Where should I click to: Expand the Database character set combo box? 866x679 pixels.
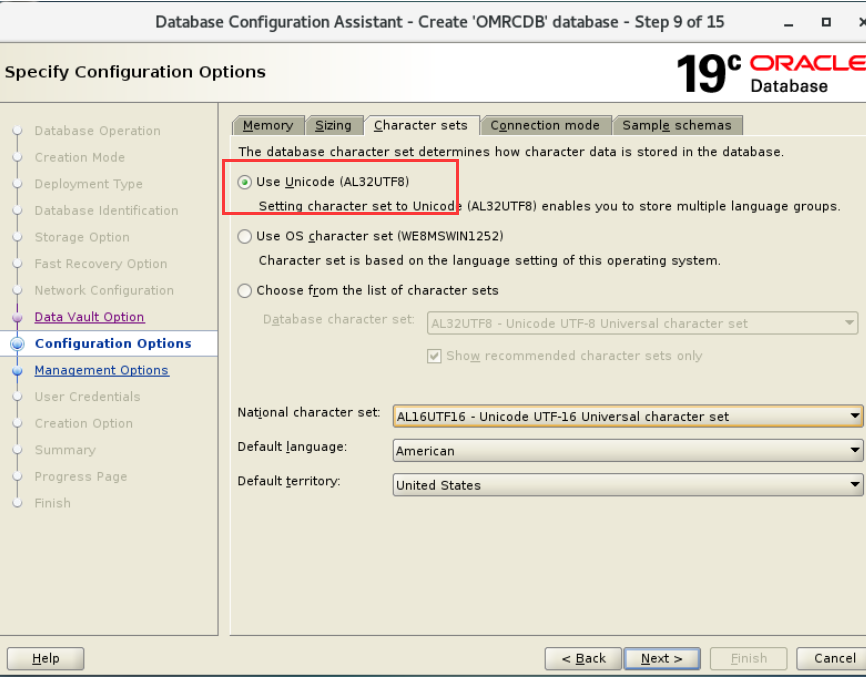point(846,323)
